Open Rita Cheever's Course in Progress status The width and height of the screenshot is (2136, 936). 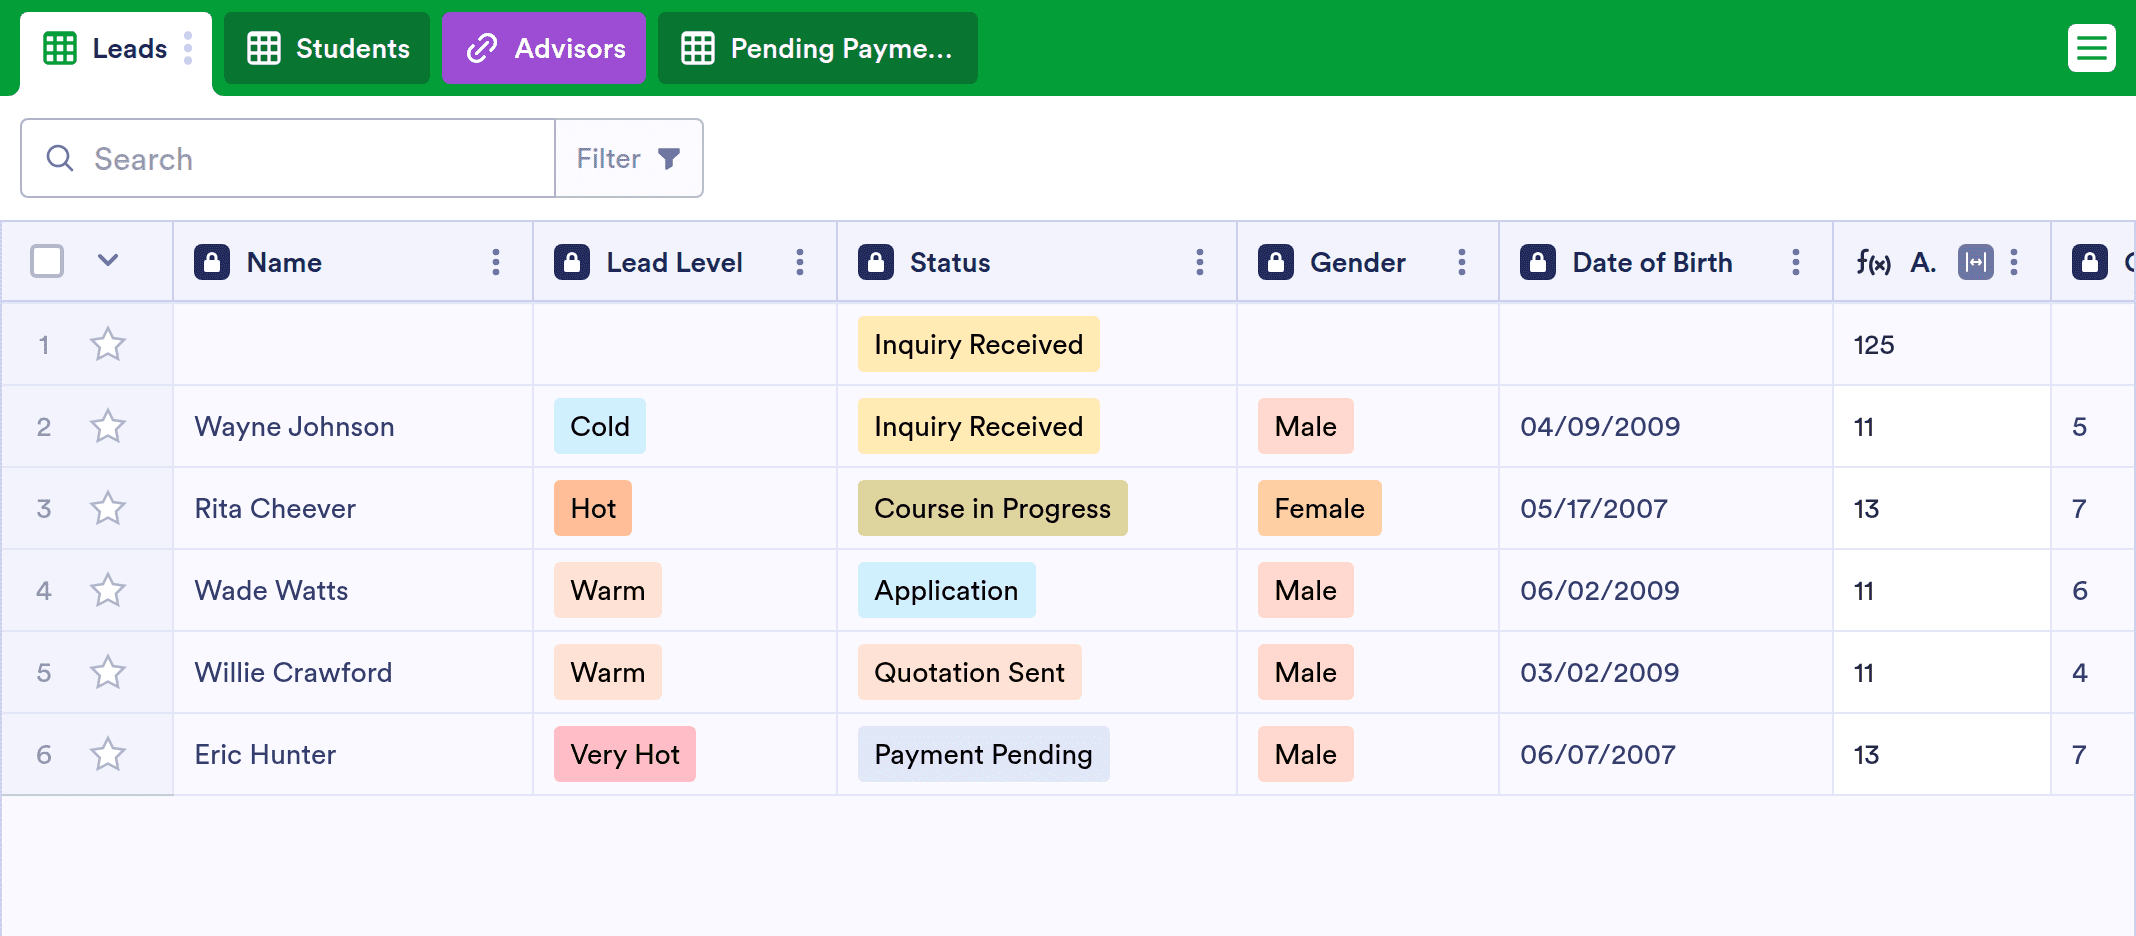point(993,508)
